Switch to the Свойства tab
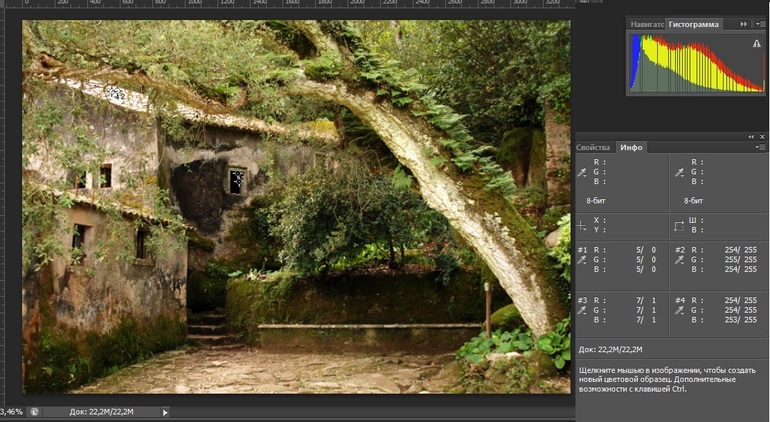 click(593, 147)
